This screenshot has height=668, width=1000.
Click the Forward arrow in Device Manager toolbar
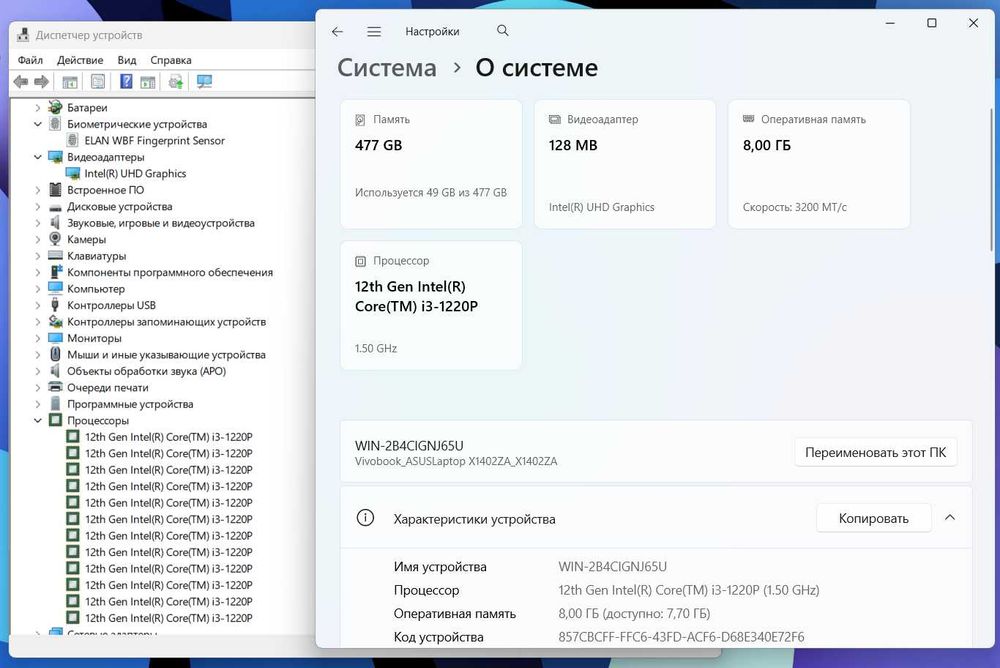point(41,82)
